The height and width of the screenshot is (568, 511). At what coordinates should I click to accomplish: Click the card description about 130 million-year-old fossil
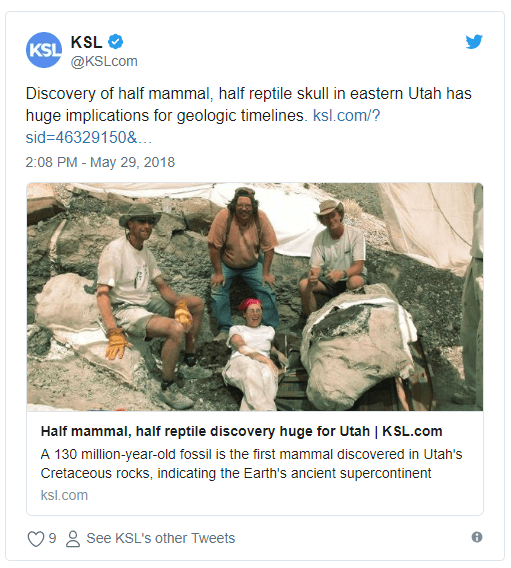click(251, 464)
